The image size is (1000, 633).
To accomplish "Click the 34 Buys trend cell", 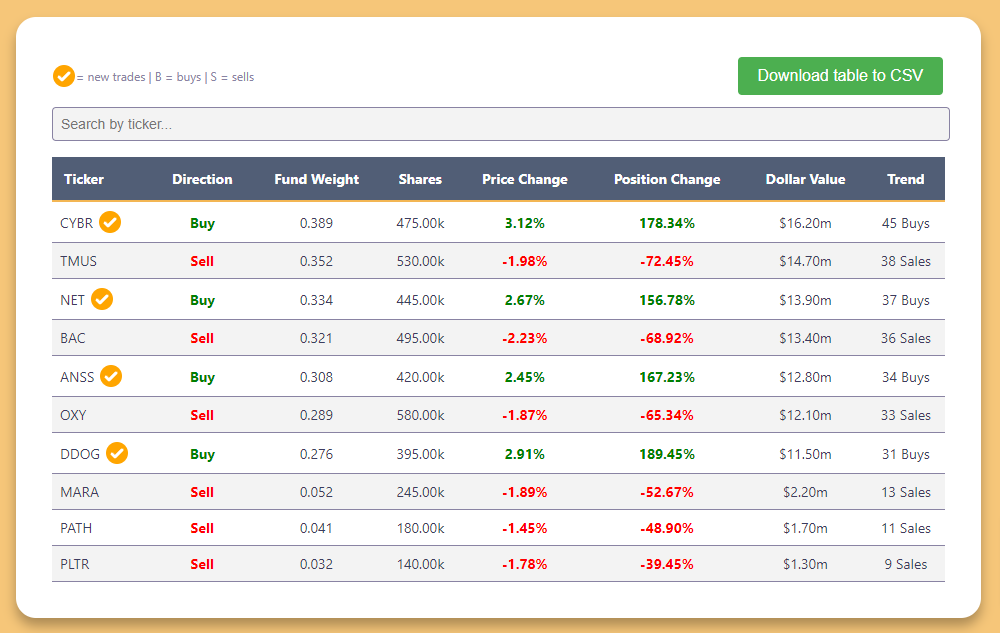I will [906, 378].
